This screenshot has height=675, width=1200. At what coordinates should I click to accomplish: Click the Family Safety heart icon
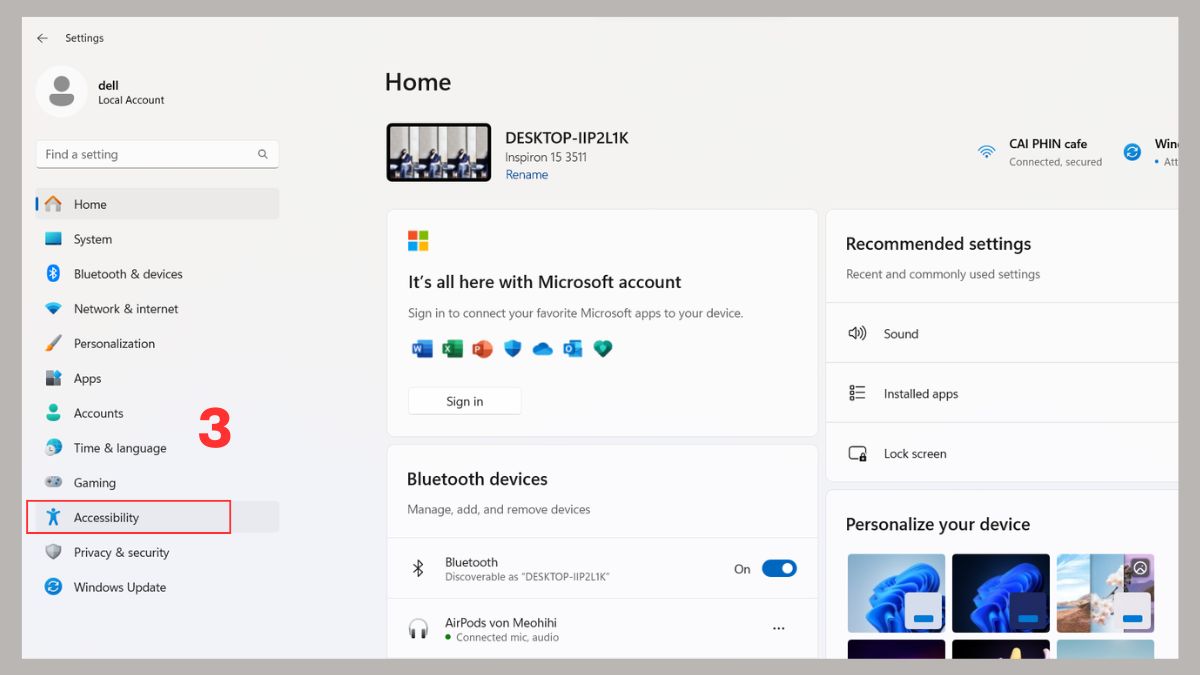[602, 348]
